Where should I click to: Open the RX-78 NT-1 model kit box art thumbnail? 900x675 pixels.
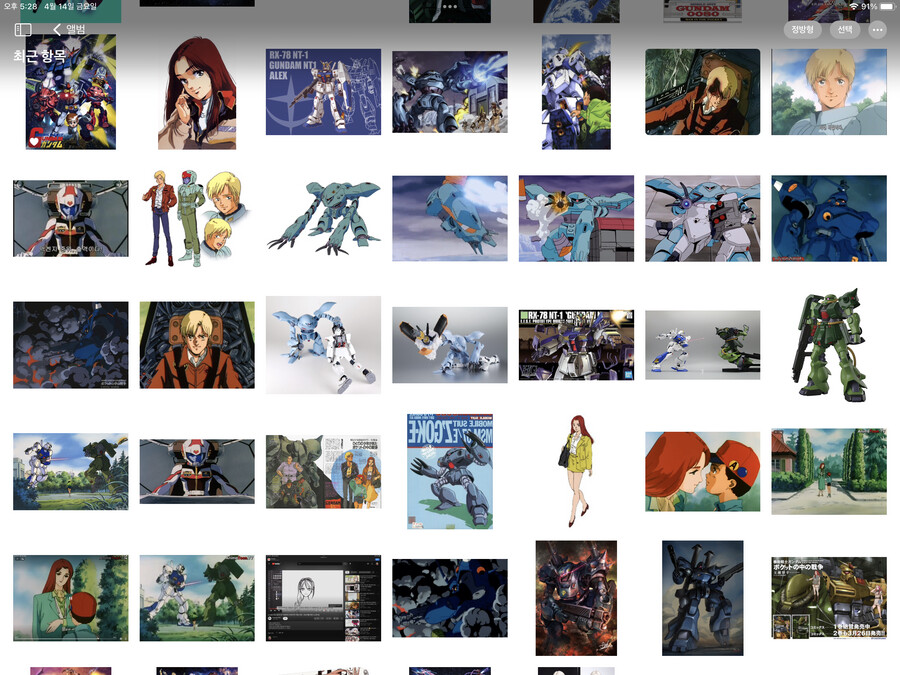576,345
